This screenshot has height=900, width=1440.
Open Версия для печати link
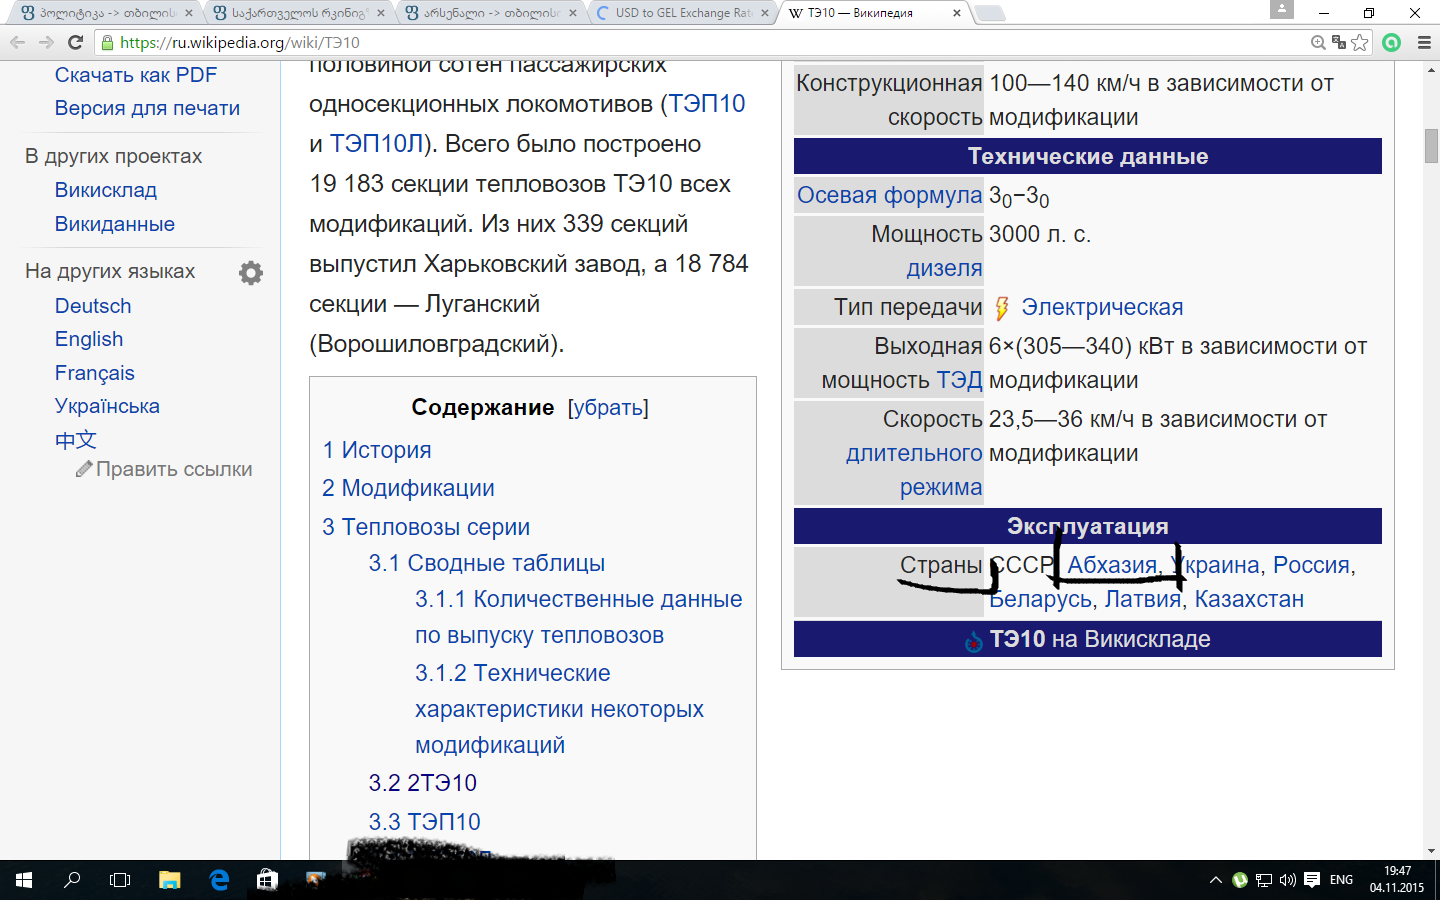(147, 108)
